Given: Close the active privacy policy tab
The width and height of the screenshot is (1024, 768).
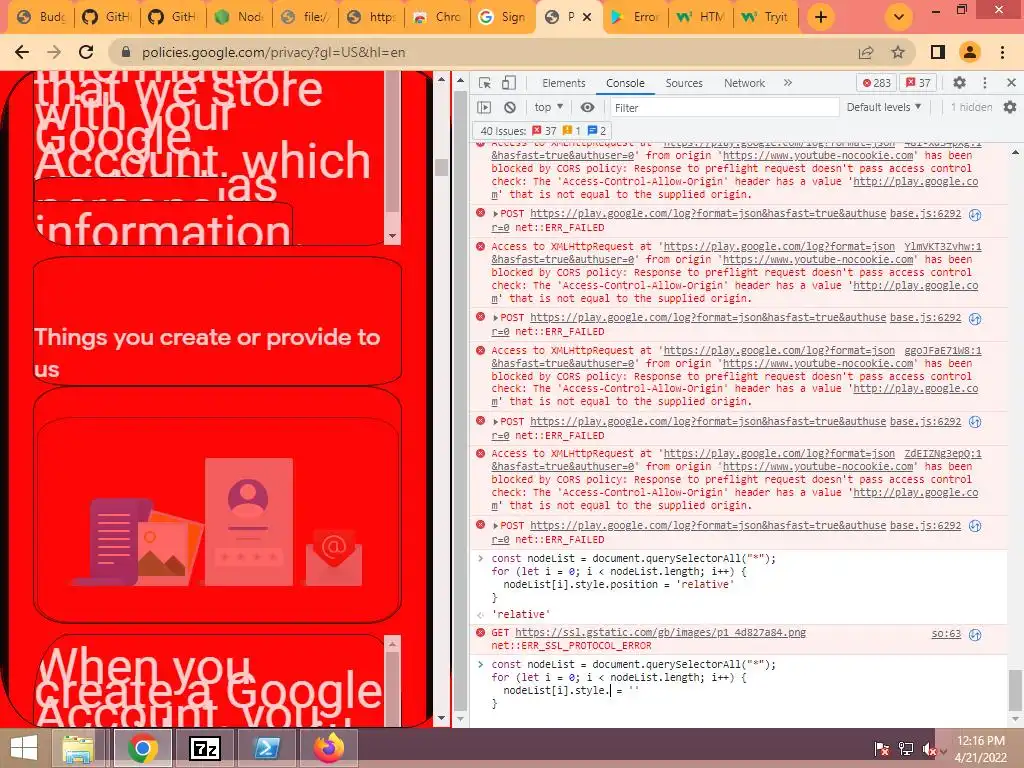Looking at the screenshot, I should pyautogui.click(x=587, y=17).
